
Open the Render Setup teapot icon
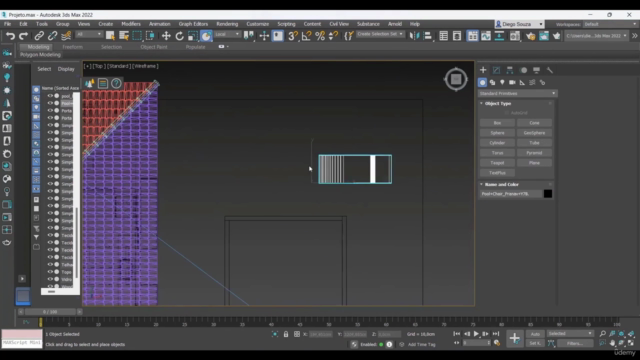pos(530,36)
